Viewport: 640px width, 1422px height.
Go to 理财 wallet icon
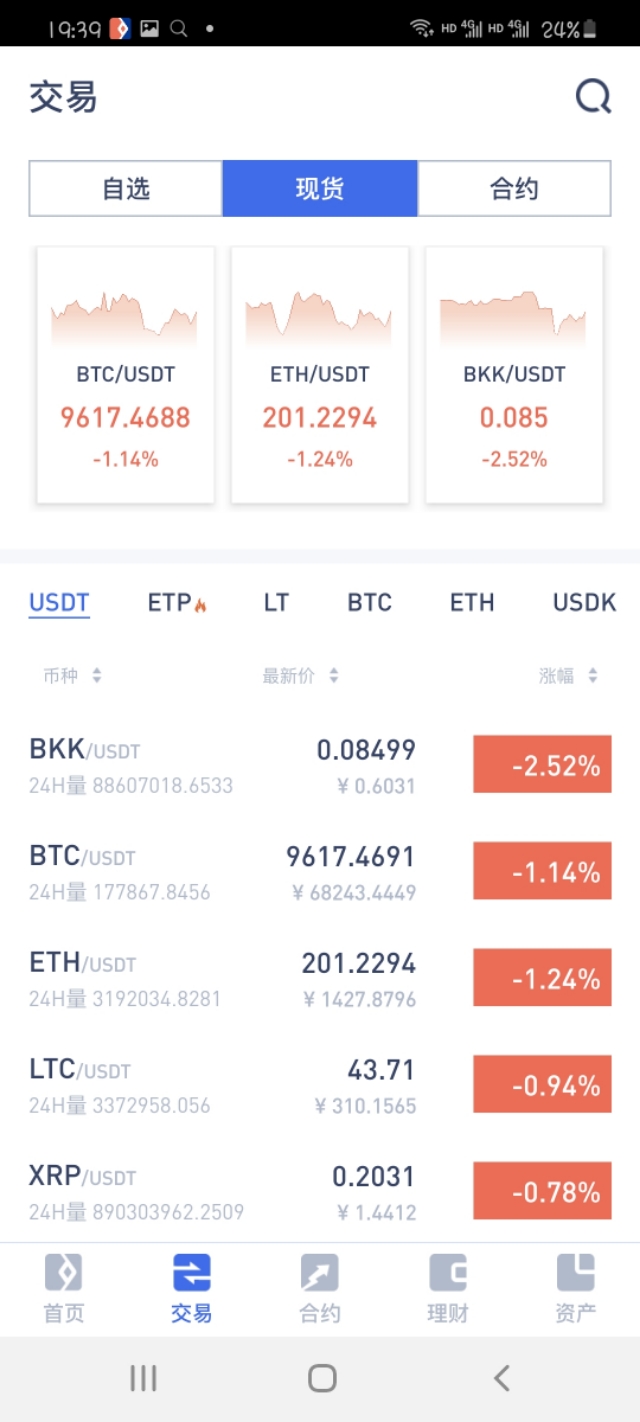click(447, 1274)
